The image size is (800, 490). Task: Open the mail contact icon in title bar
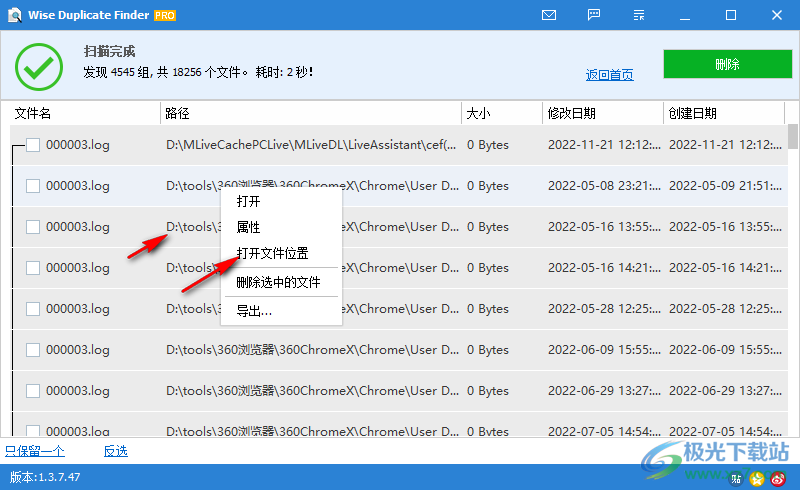[x=549, y=15]
